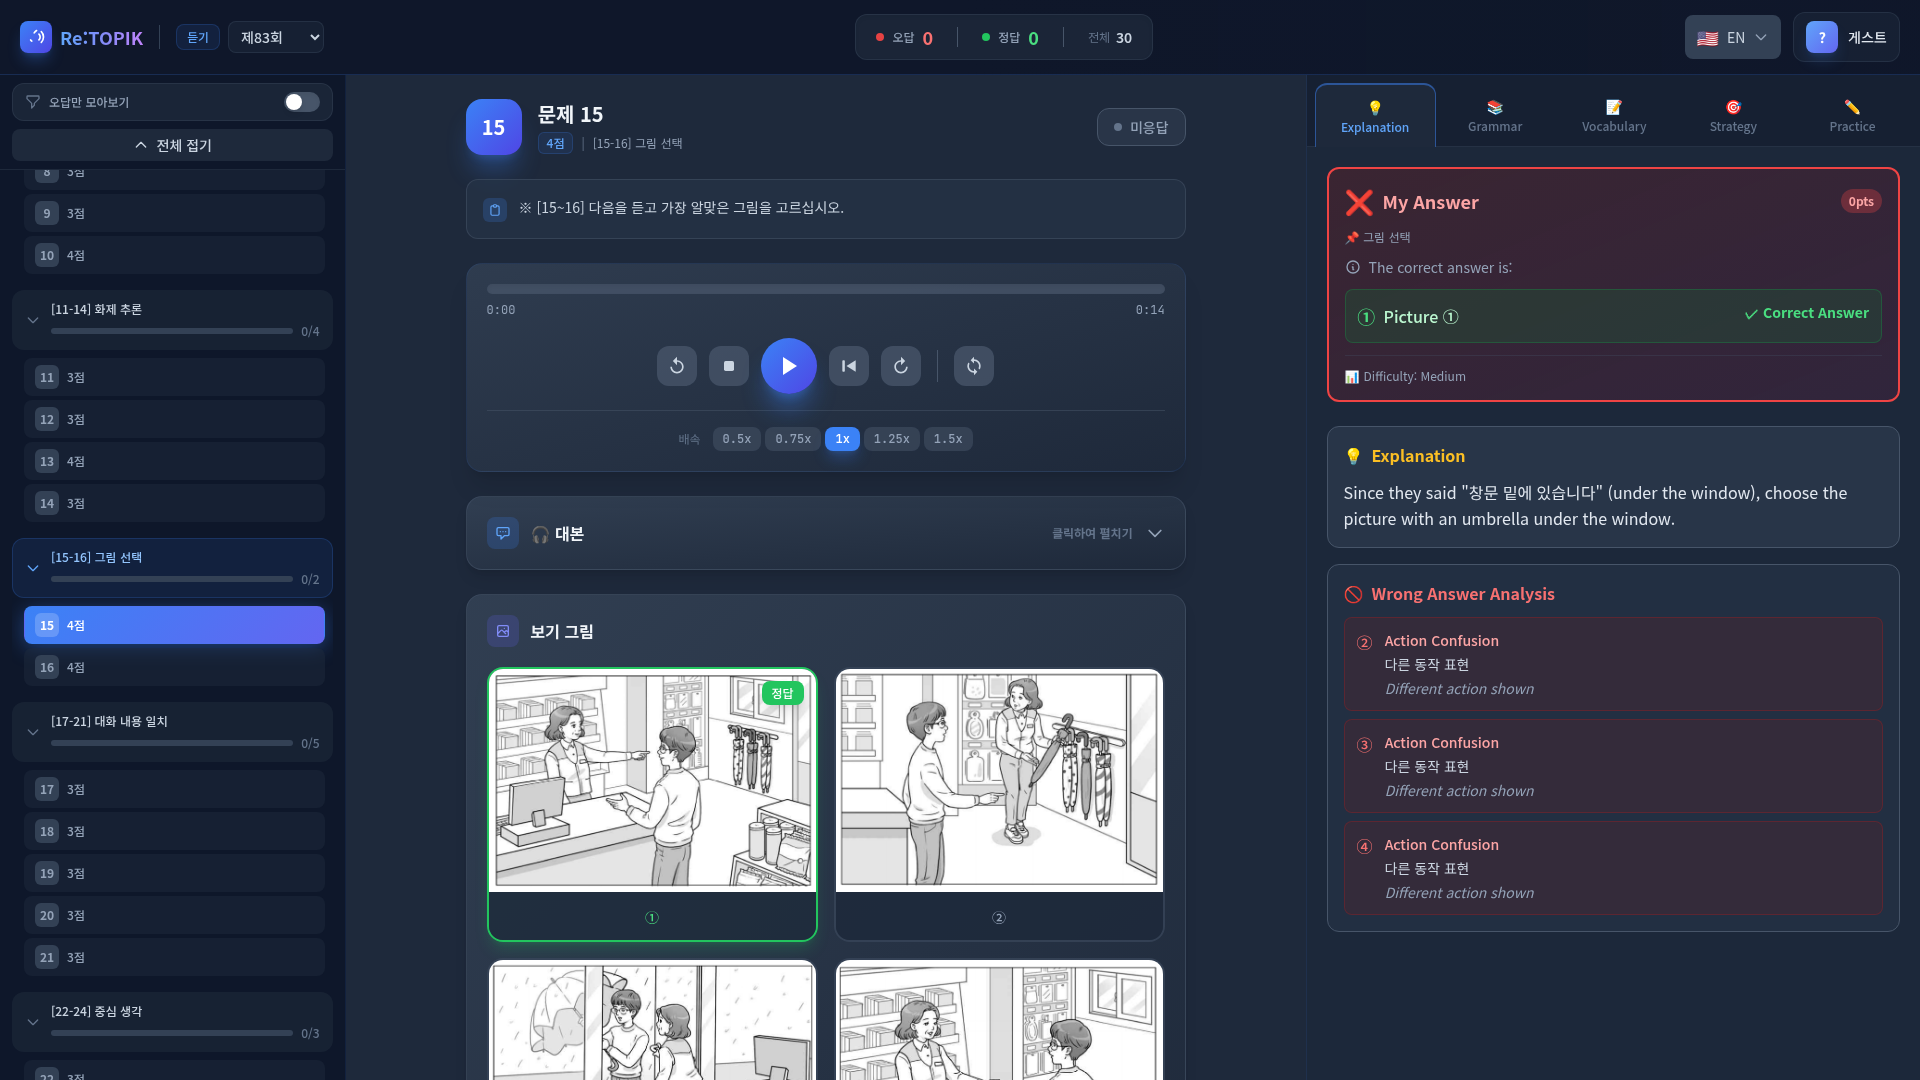Click the audio progress bar
The height and width of the screenshot is (1080, 1920).
[826, 289]
